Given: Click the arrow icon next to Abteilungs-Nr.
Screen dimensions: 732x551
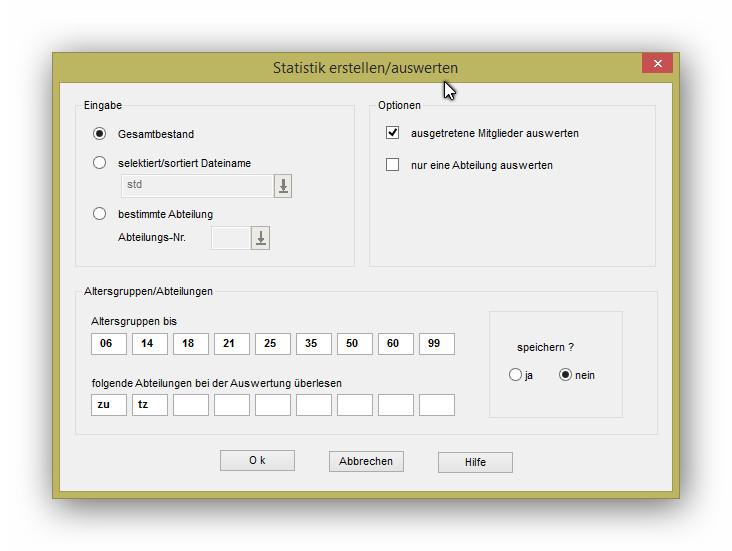Looking at the screenshot, I should pos(261,238).
